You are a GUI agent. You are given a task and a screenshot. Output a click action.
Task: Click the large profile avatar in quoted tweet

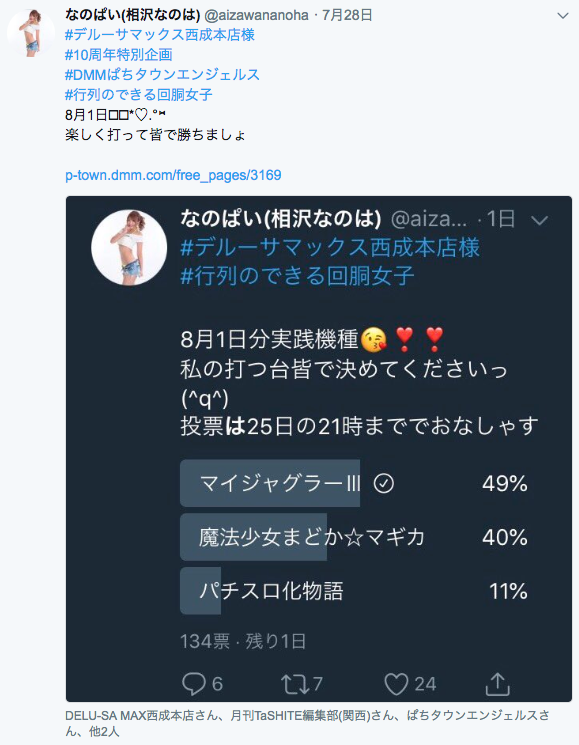click(129, 248)
